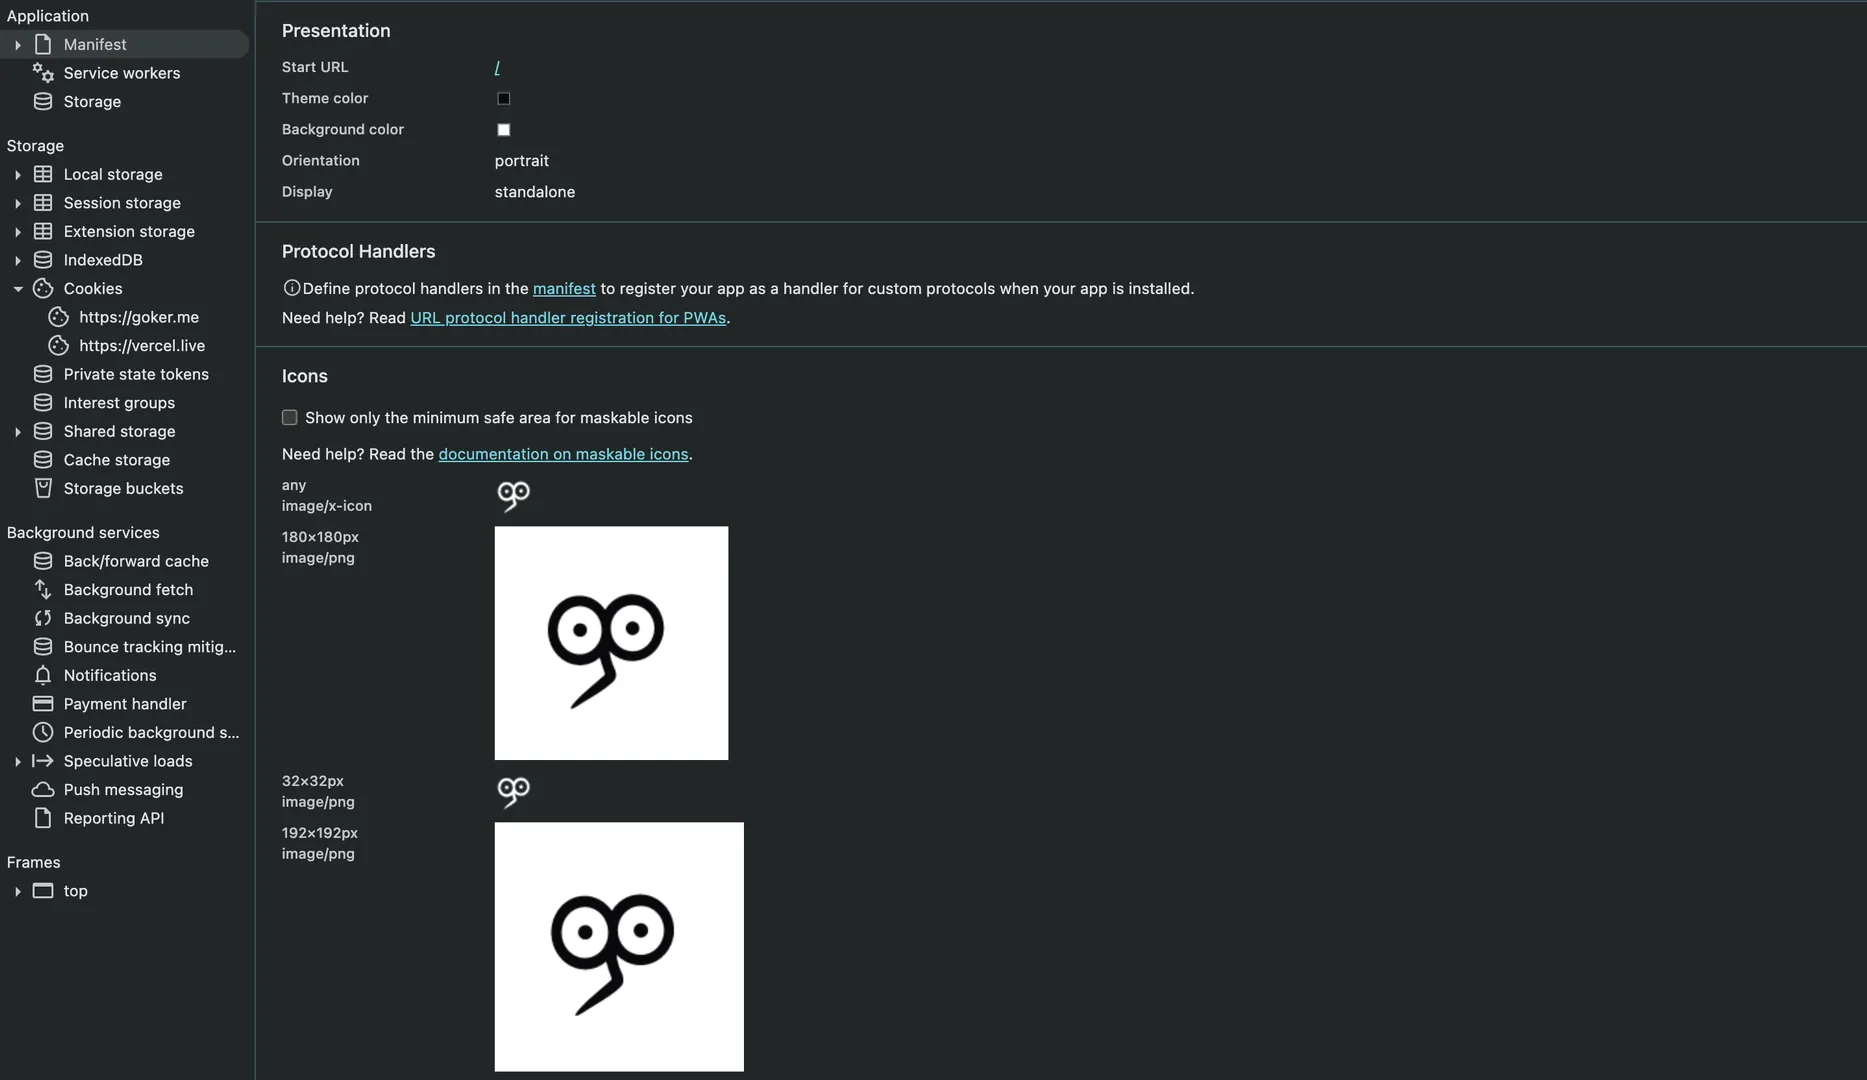Select the Background sync icon

(x=42, y=618)
